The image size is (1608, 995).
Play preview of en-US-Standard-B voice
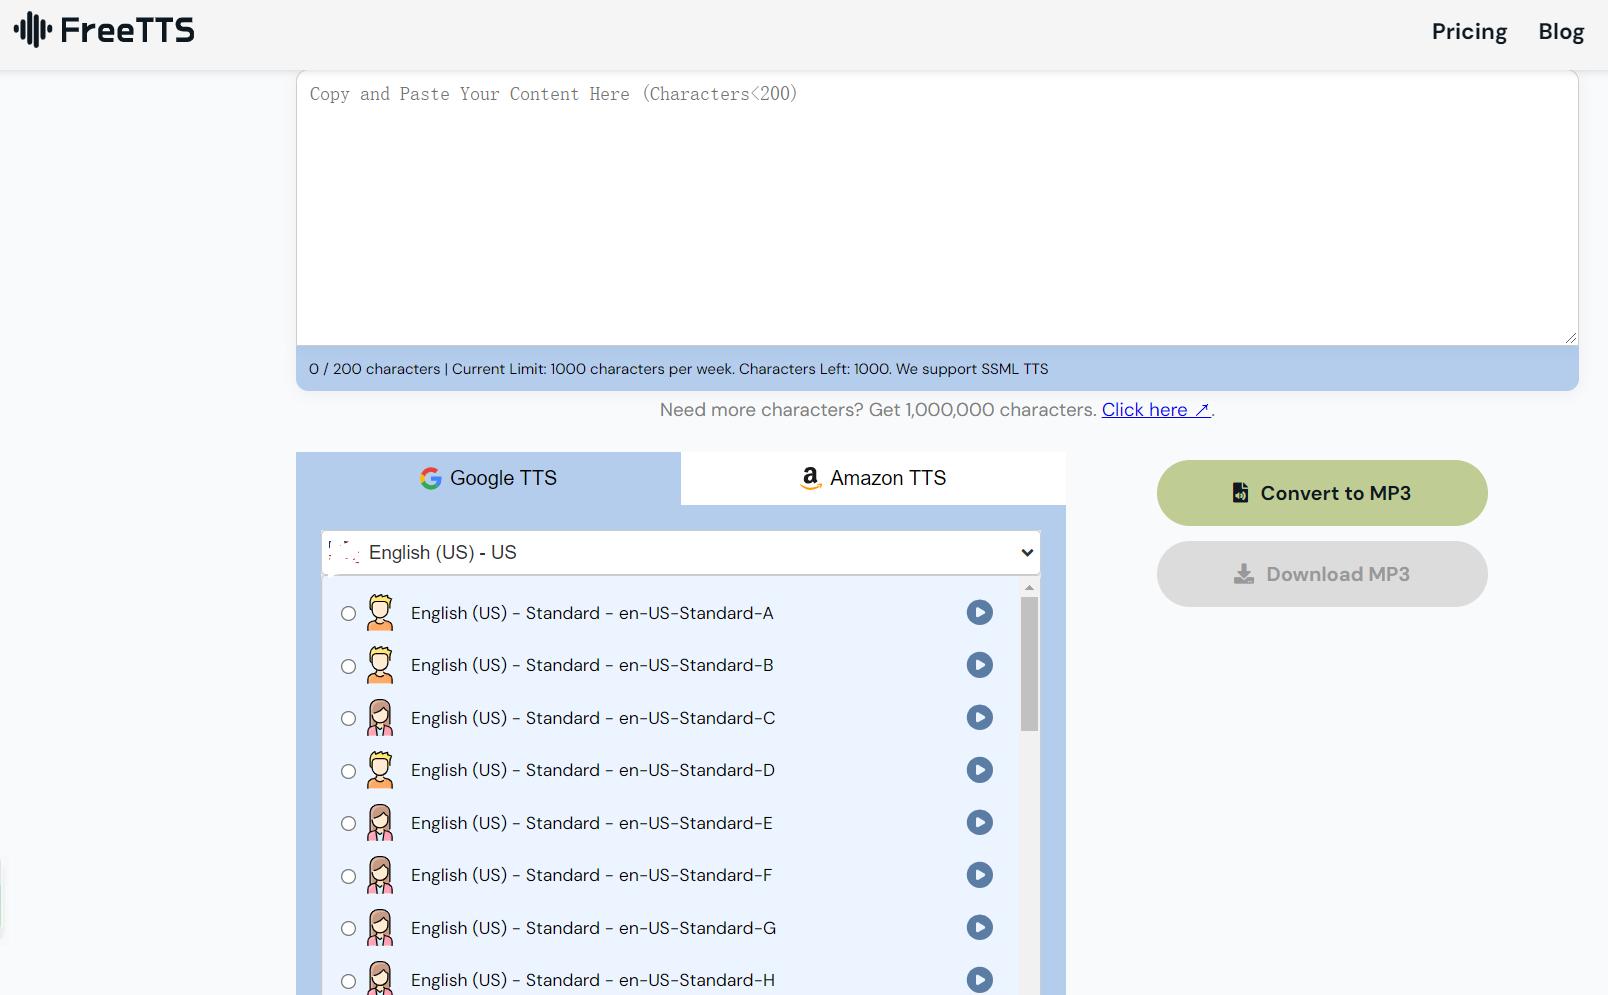click(979, 665)
